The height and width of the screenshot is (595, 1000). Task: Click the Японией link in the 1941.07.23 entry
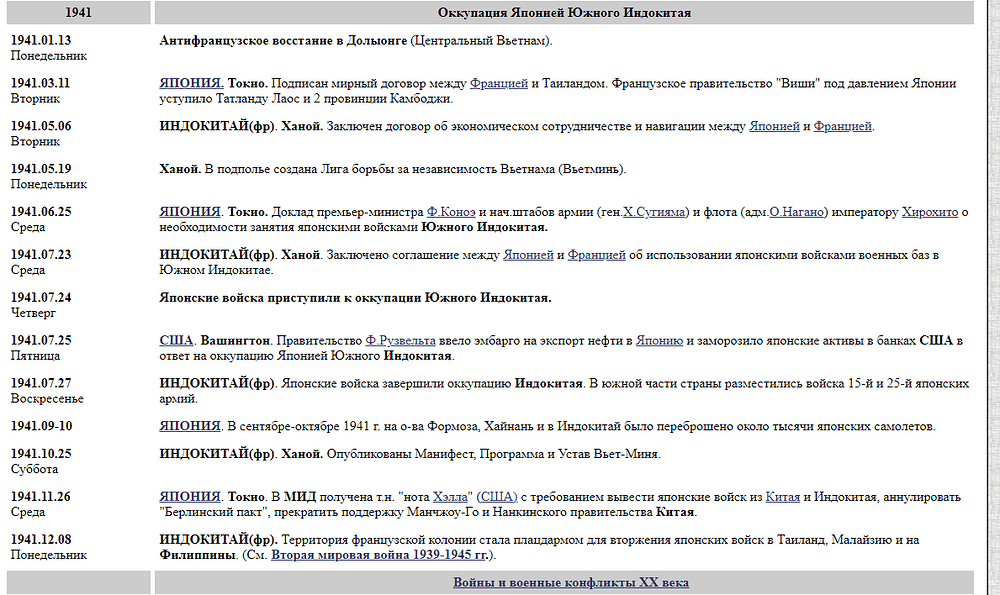point(527,255)
